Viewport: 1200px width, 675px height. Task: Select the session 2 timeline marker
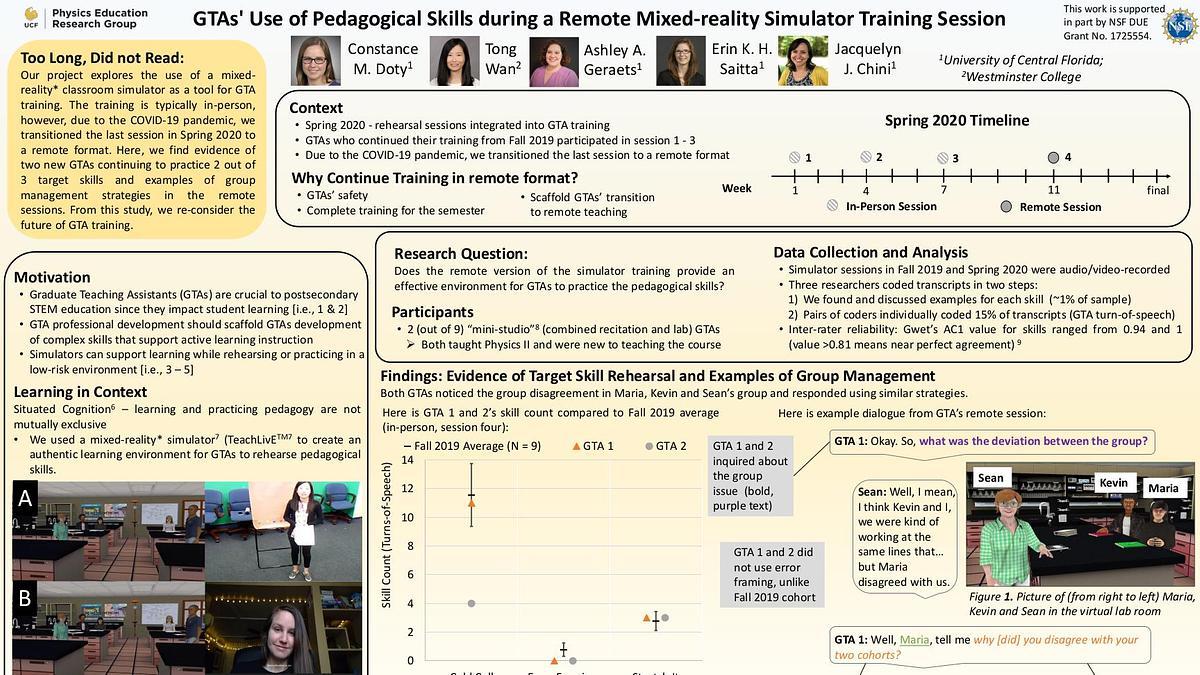click(866, 157)
